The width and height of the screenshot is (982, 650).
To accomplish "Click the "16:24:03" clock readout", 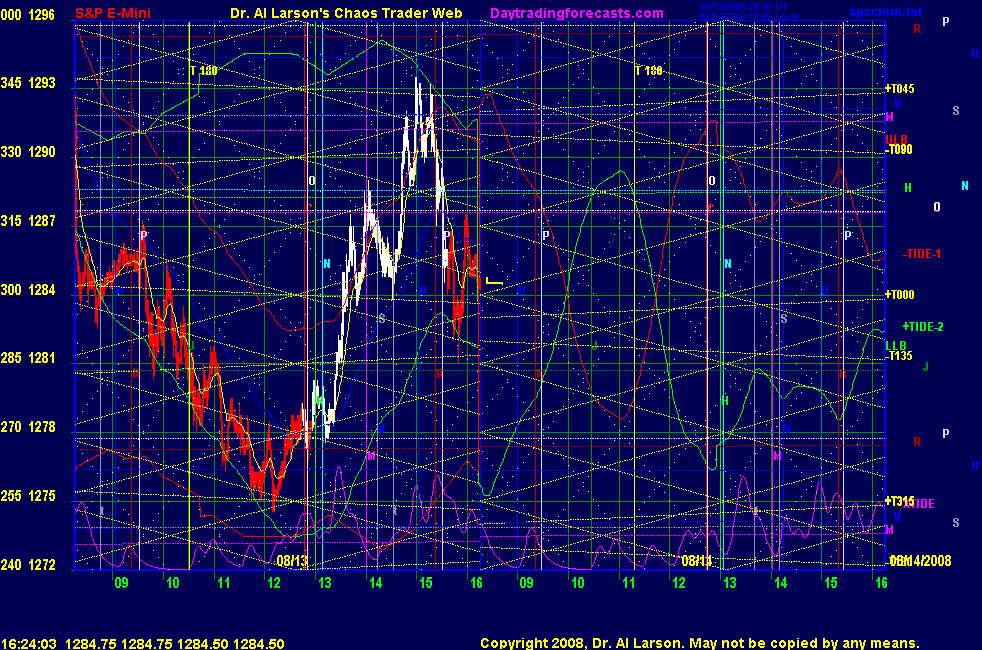I will pos(29,643).
